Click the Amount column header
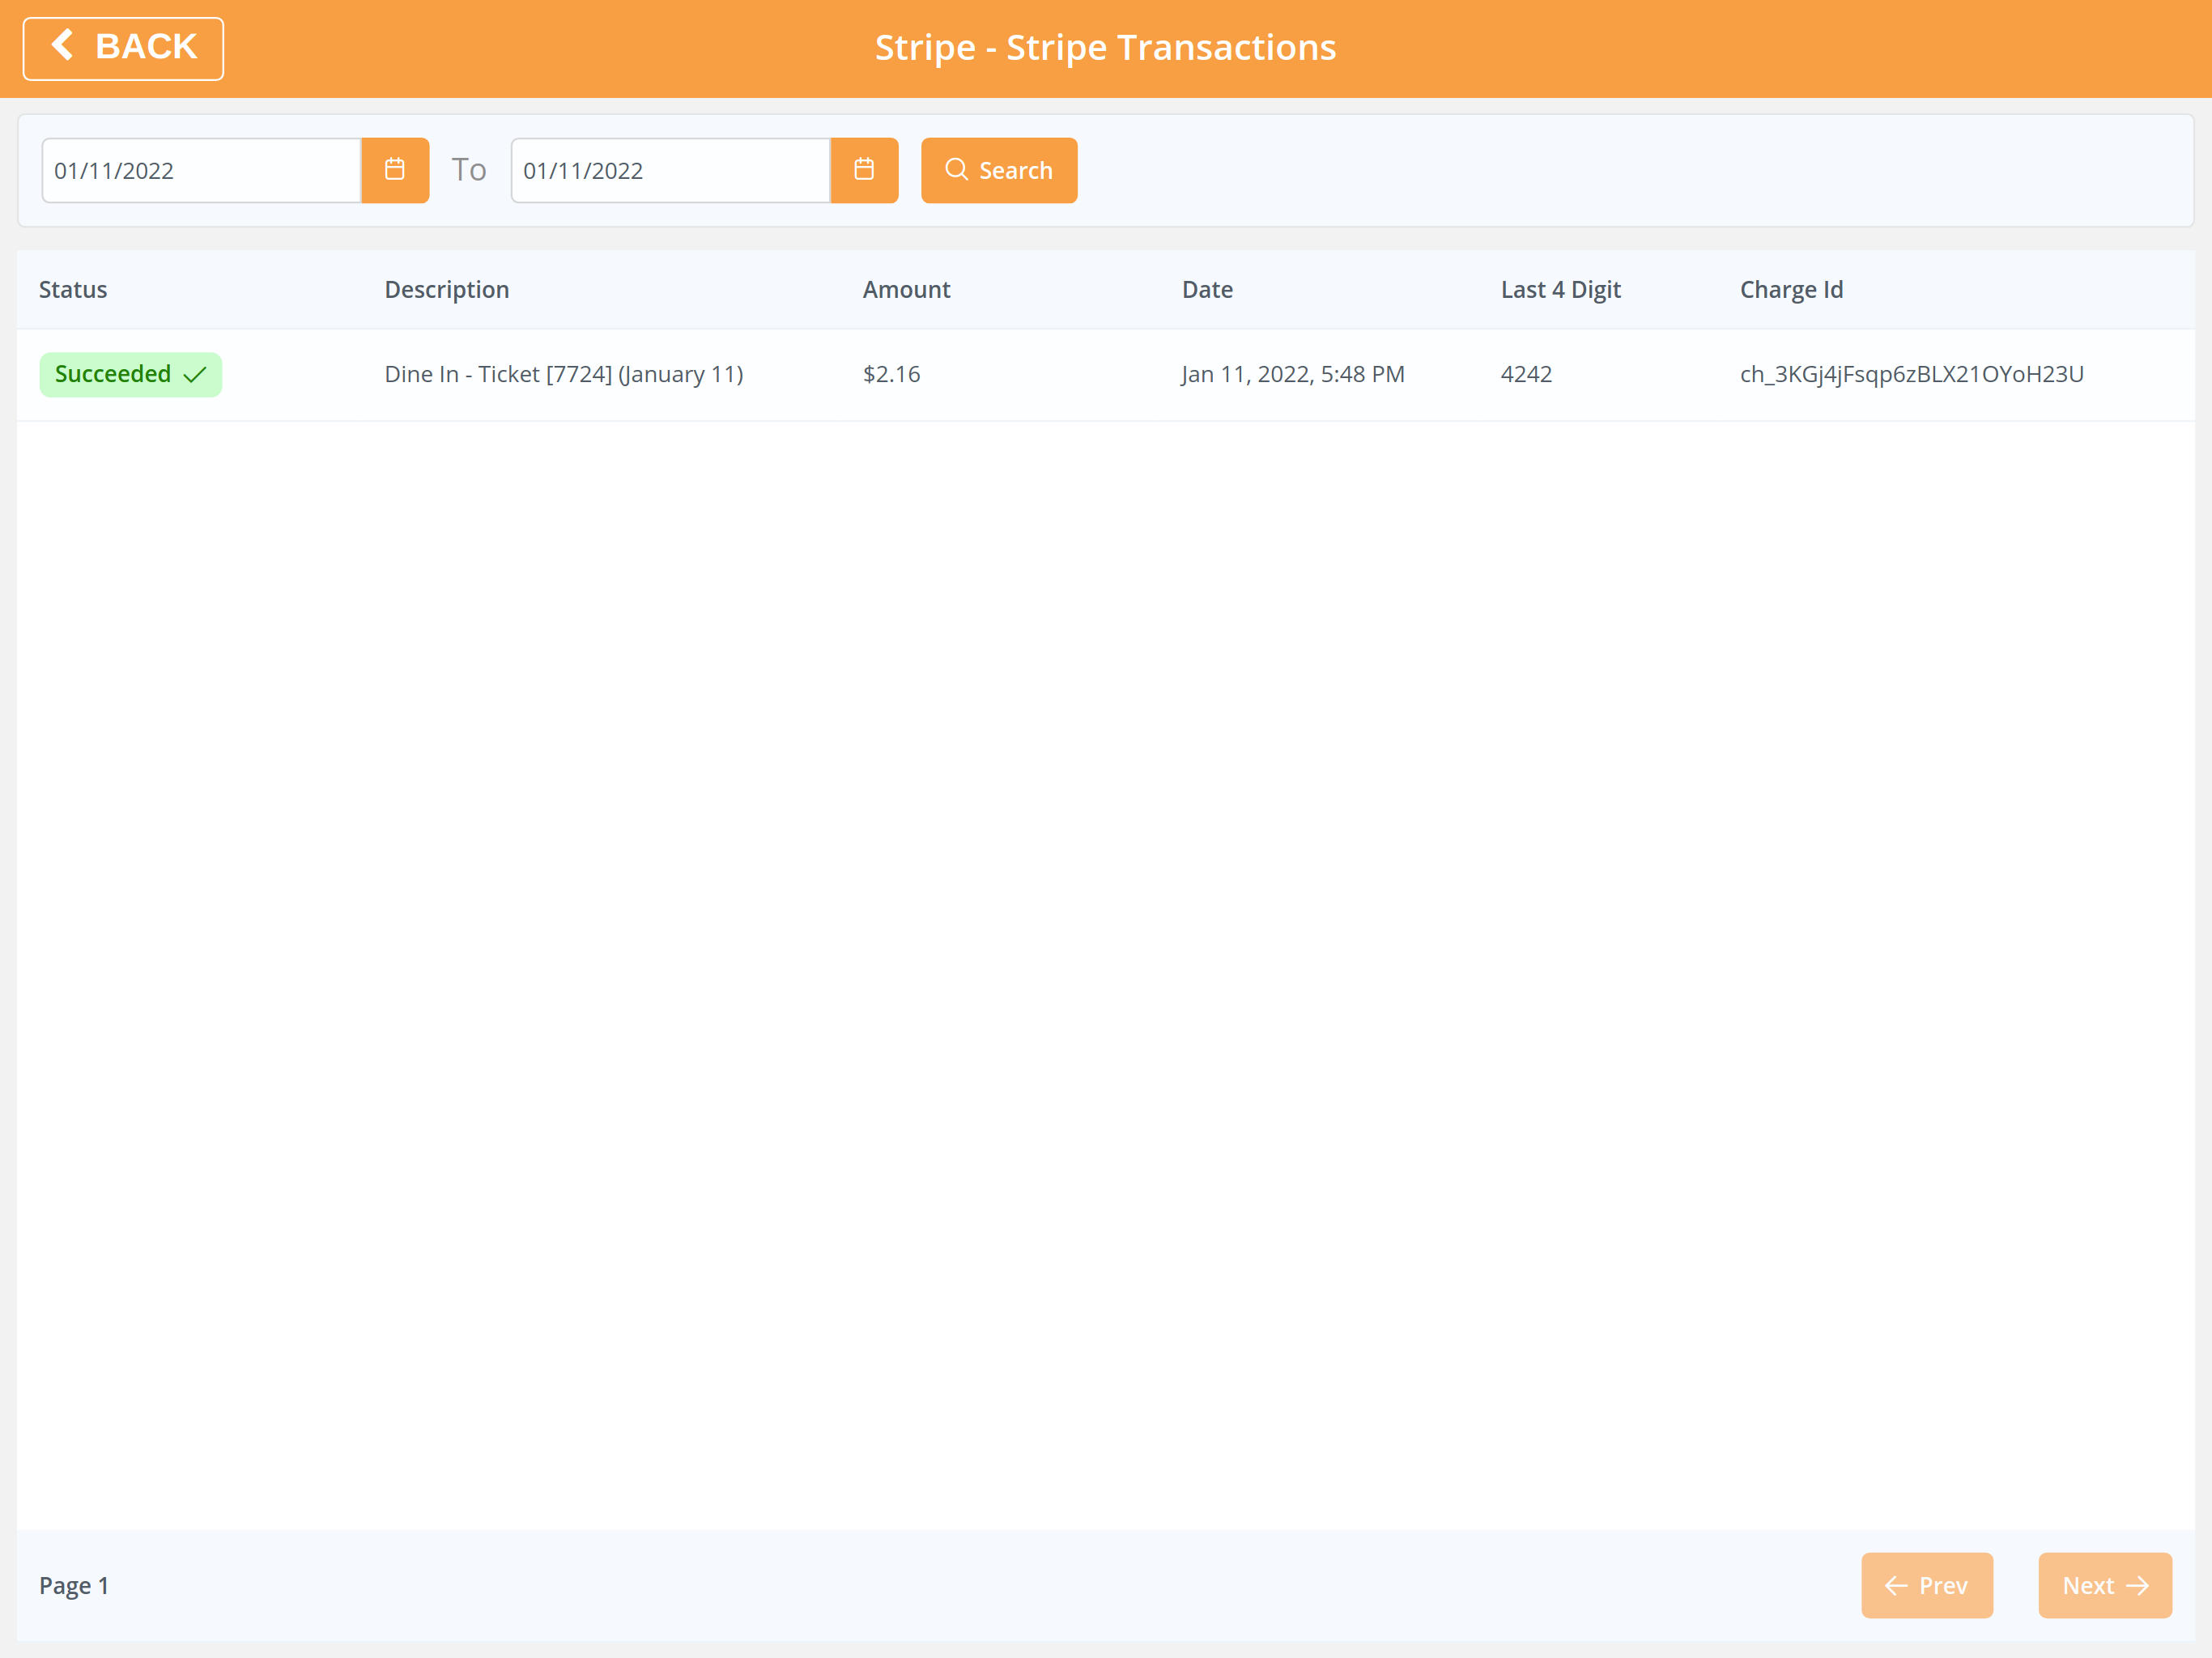The width and height of the screenshot is (2212, 1658). point(907,289)
